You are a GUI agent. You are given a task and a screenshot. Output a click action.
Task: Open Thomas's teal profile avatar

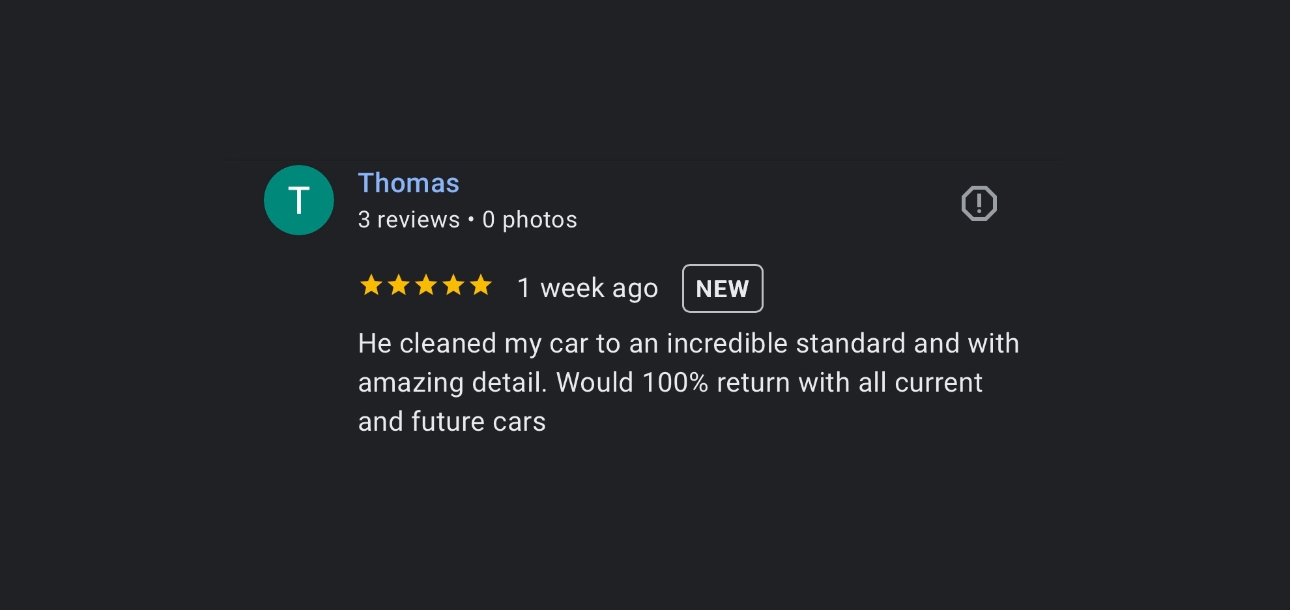pos(298,201)
